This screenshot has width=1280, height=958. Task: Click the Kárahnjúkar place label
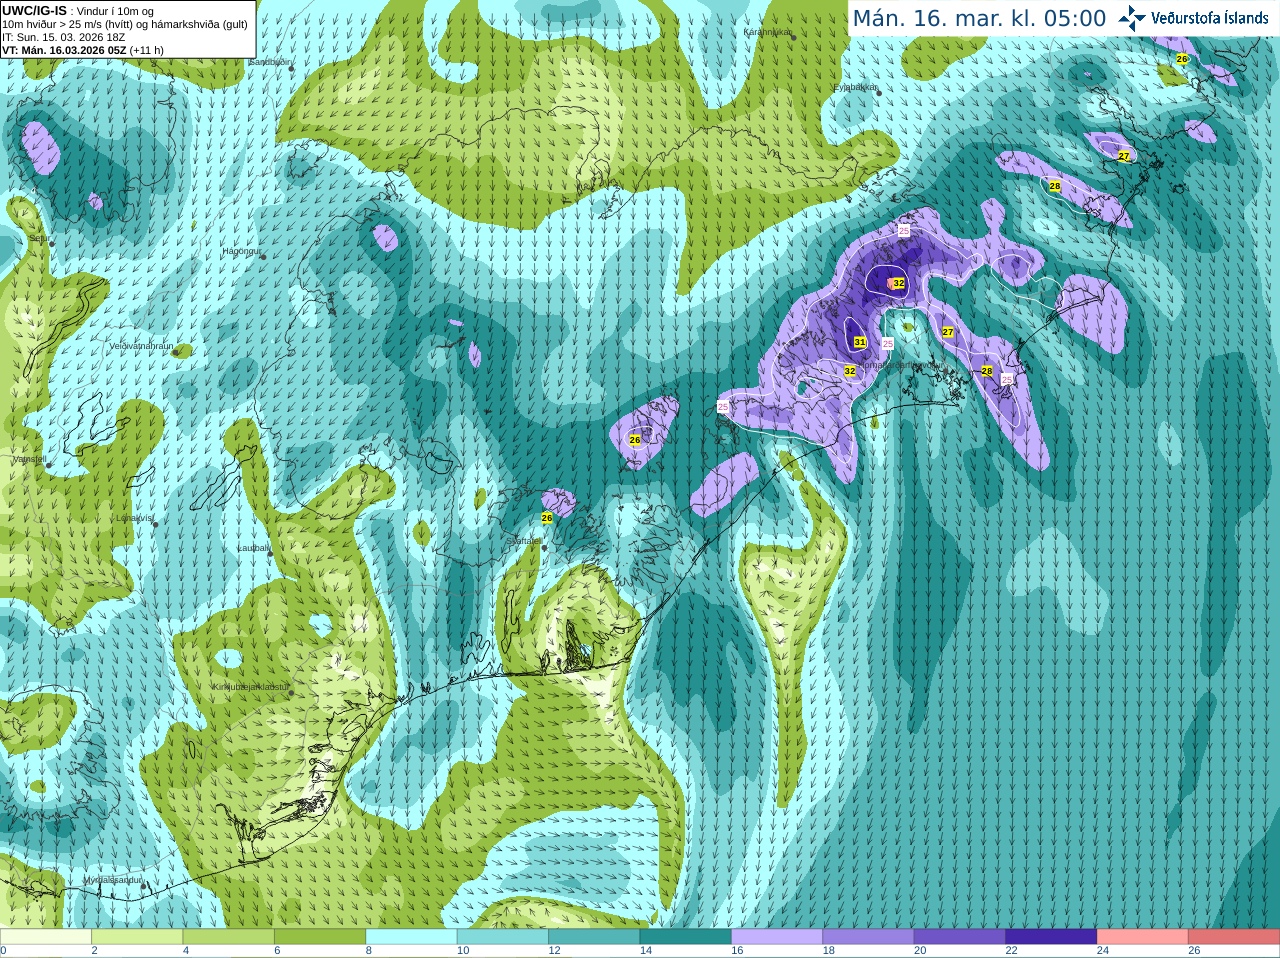(x=766, y=32)
